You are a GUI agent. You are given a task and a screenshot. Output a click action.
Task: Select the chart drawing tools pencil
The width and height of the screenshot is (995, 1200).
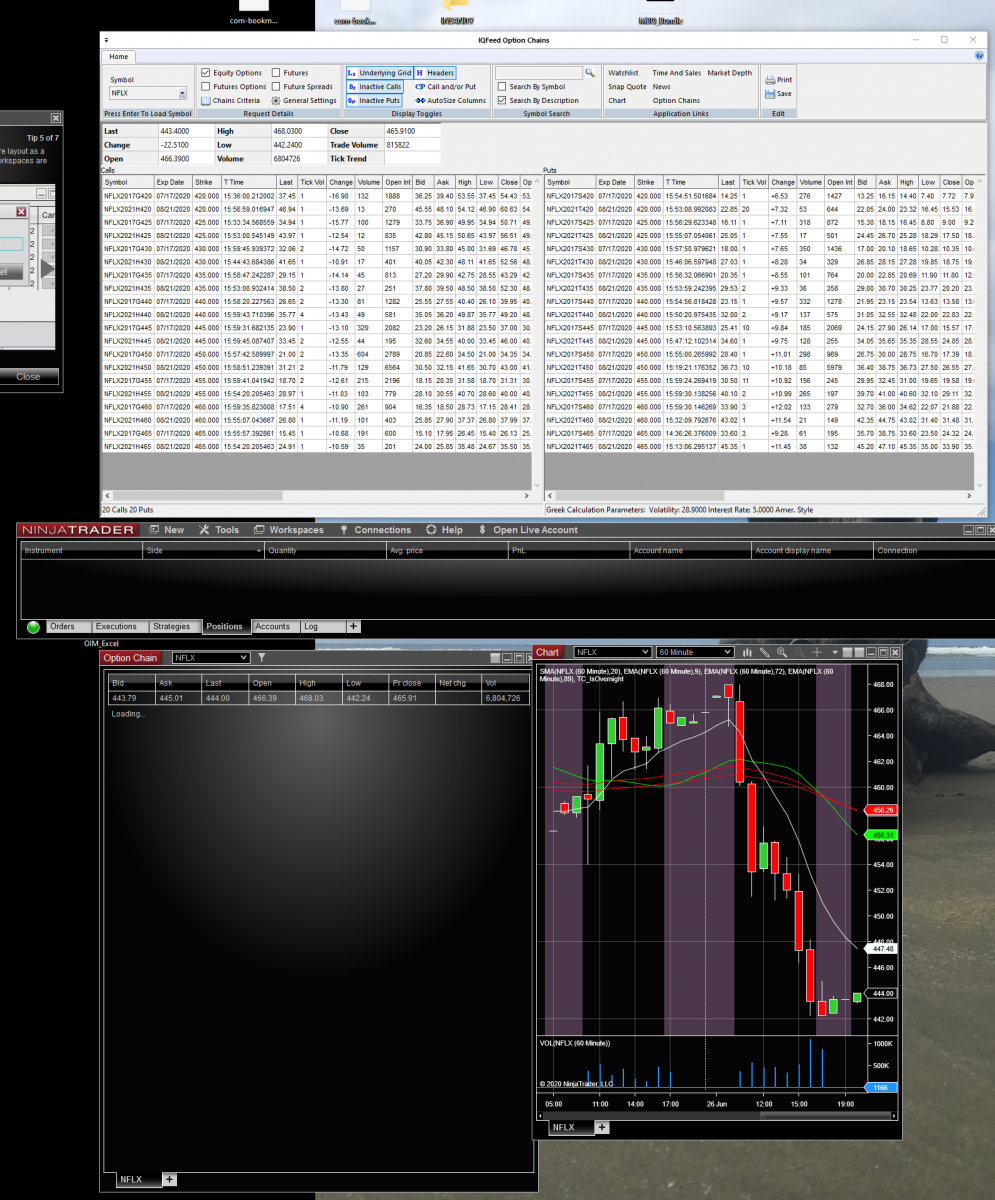click(x=764, y=652)
